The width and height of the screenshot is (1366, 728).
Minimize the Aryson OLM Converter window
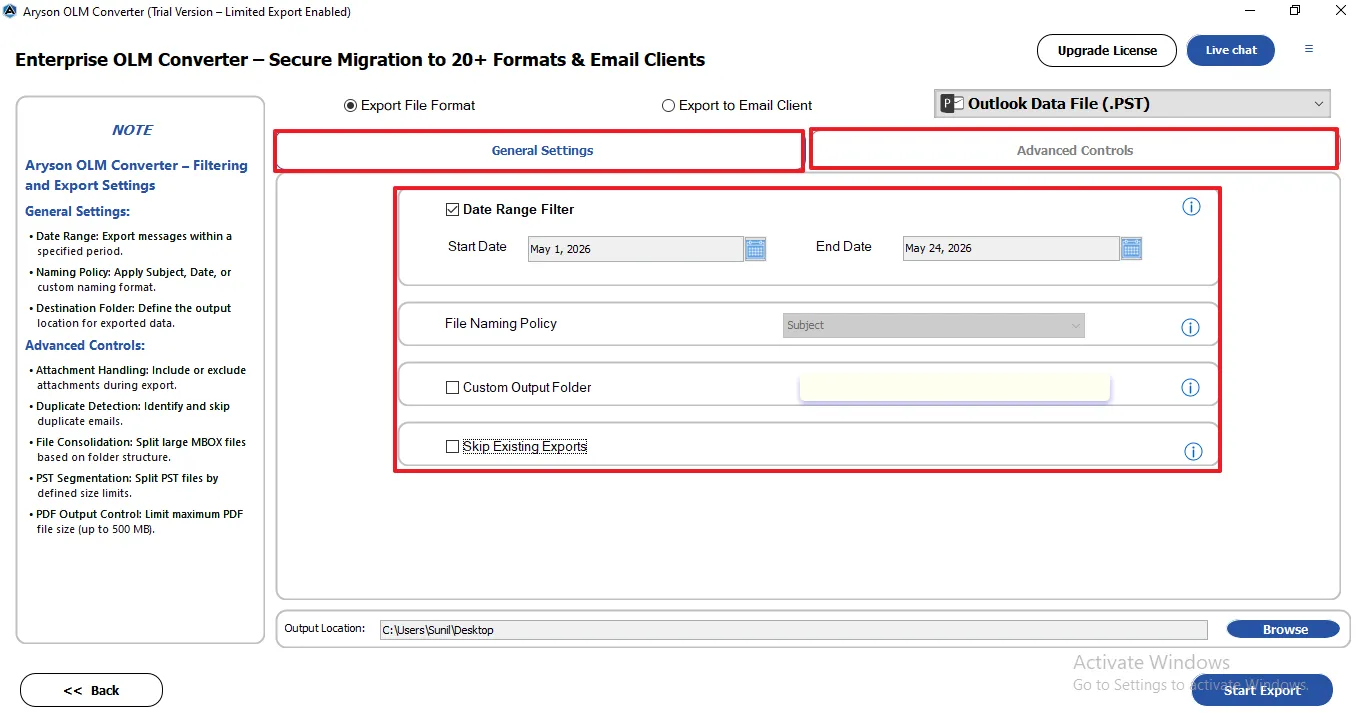click(1250, 11)
